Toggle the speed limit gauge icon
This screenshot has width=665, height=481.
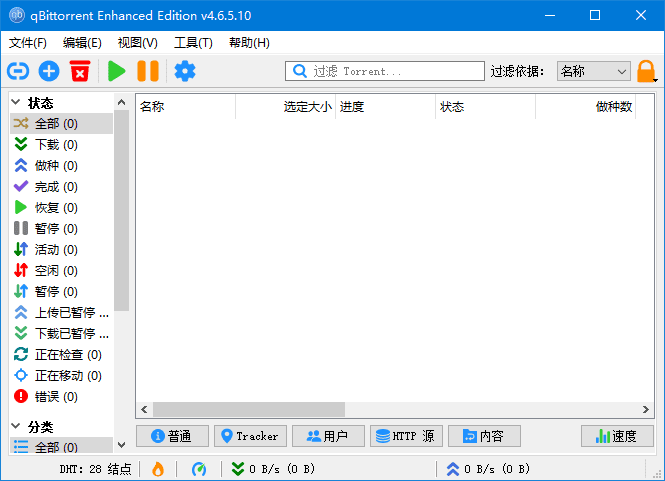pyautogui.click(x=199, y=468)
